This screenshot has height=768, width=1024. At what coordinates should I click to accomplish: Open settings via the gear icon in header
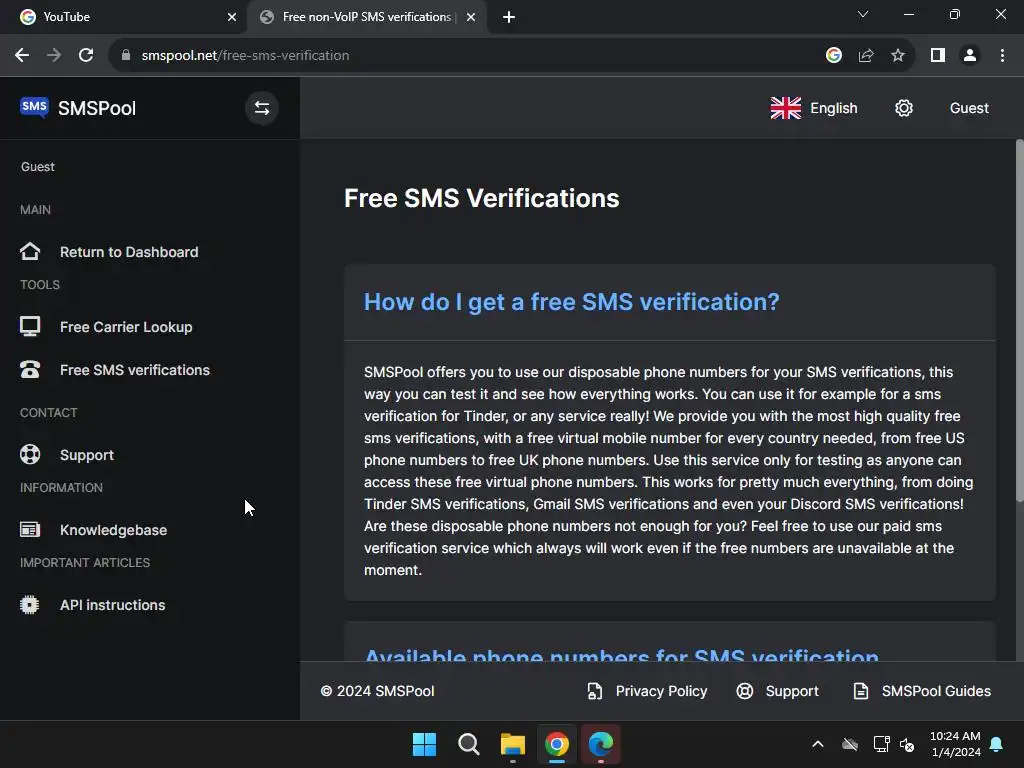pos(904,108)
